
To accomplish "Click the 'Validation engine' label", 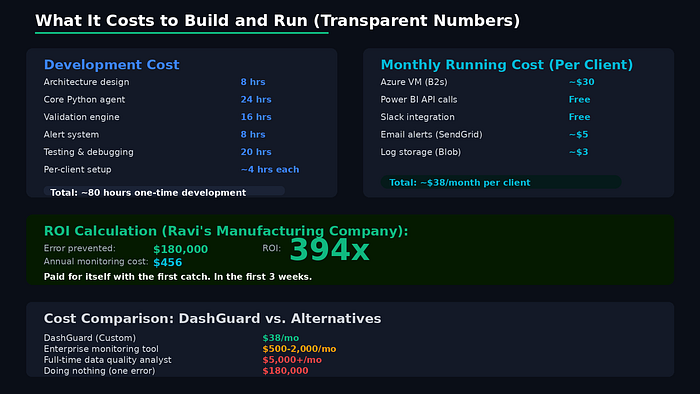I will 81,117.
